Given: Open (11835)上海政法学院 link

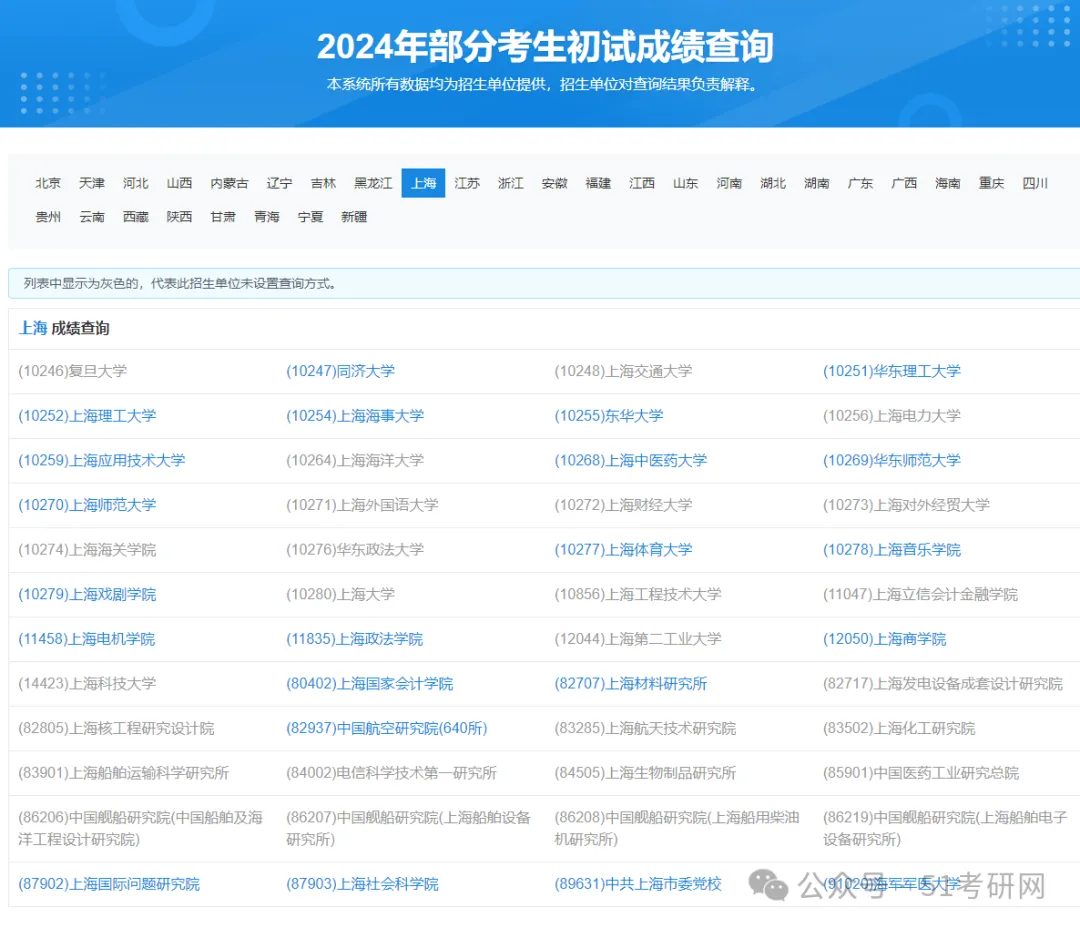Looking at the screenshot, I should click(x=355, y=639).
